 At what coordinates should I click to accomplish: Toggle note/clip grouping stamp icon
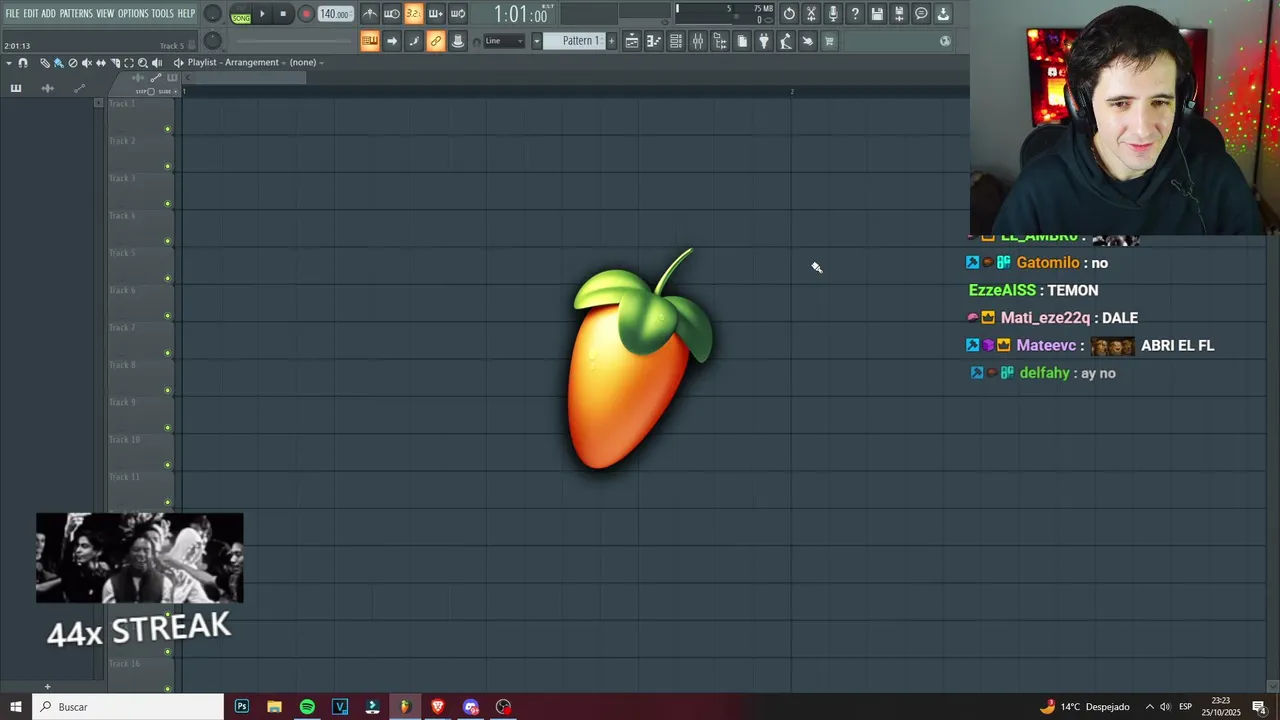pos(457,41)
